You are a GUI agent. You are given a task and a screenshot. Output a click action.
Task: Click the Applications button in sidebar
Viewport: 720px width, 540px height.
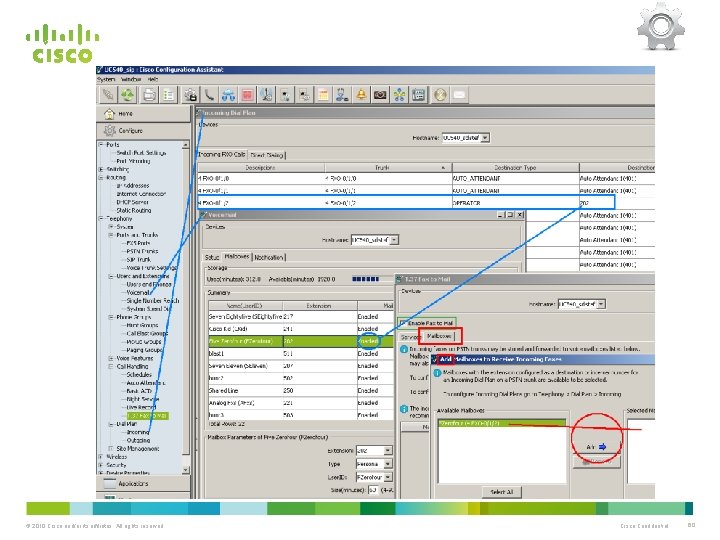click(x=143, y=484)
